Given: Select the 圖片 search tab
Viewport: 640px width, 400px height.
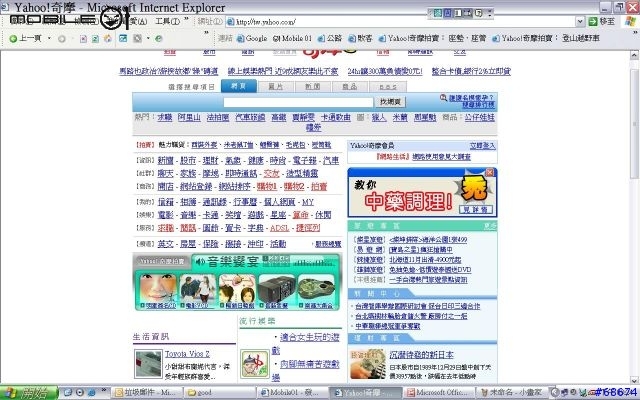Looking at the screenshot, I should pyautogui.click(x=276, y=87).
